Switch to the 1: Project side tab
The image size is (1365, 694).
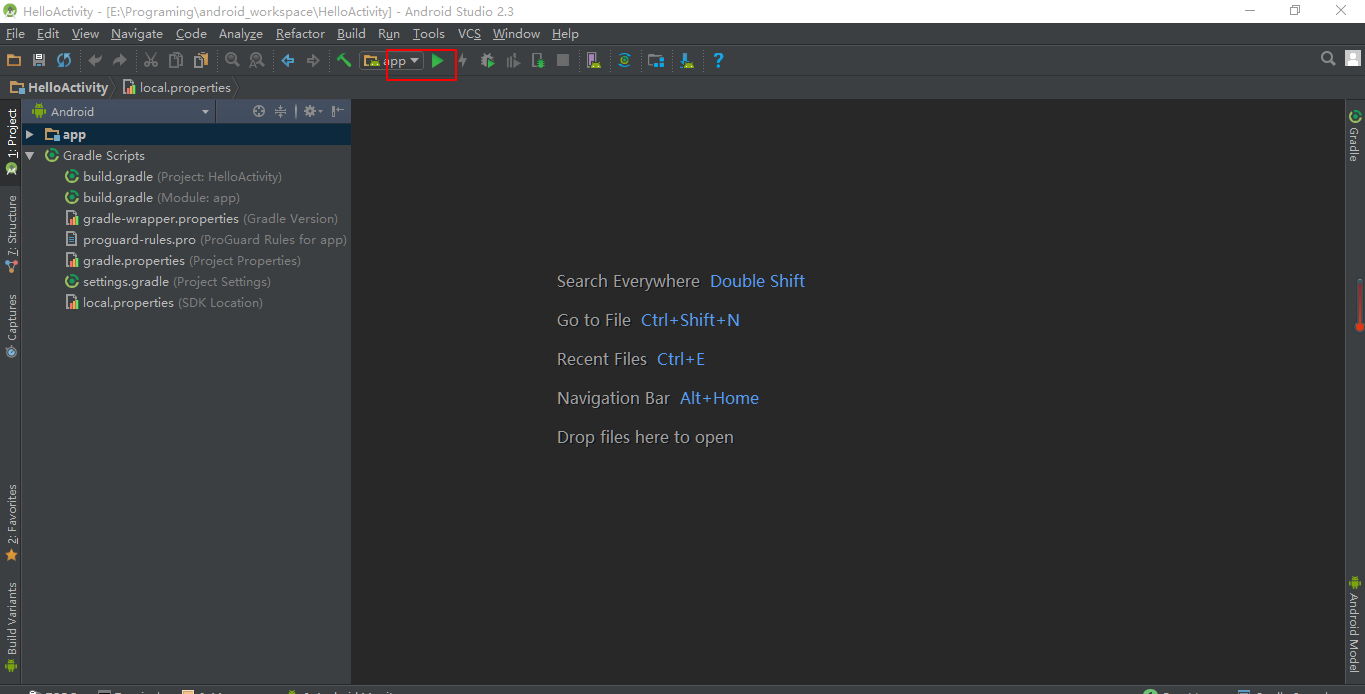pos(11,141)
